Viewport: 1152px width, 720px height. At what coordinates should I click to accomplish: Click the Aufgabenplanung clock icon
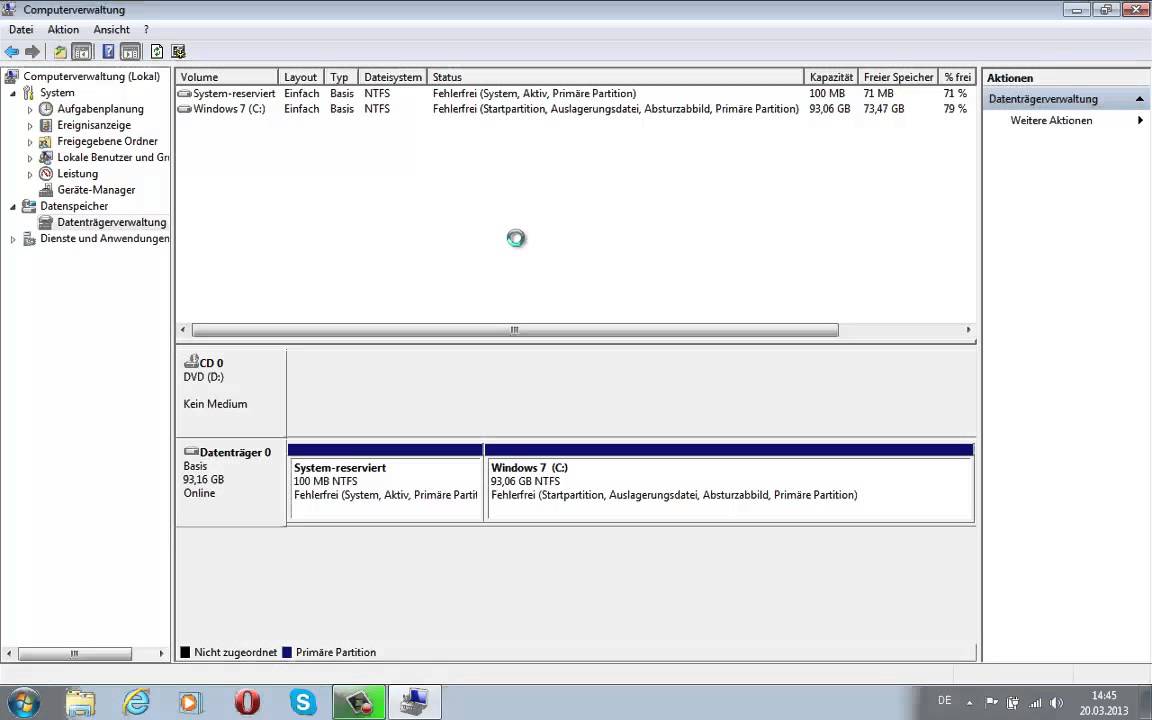46,109
